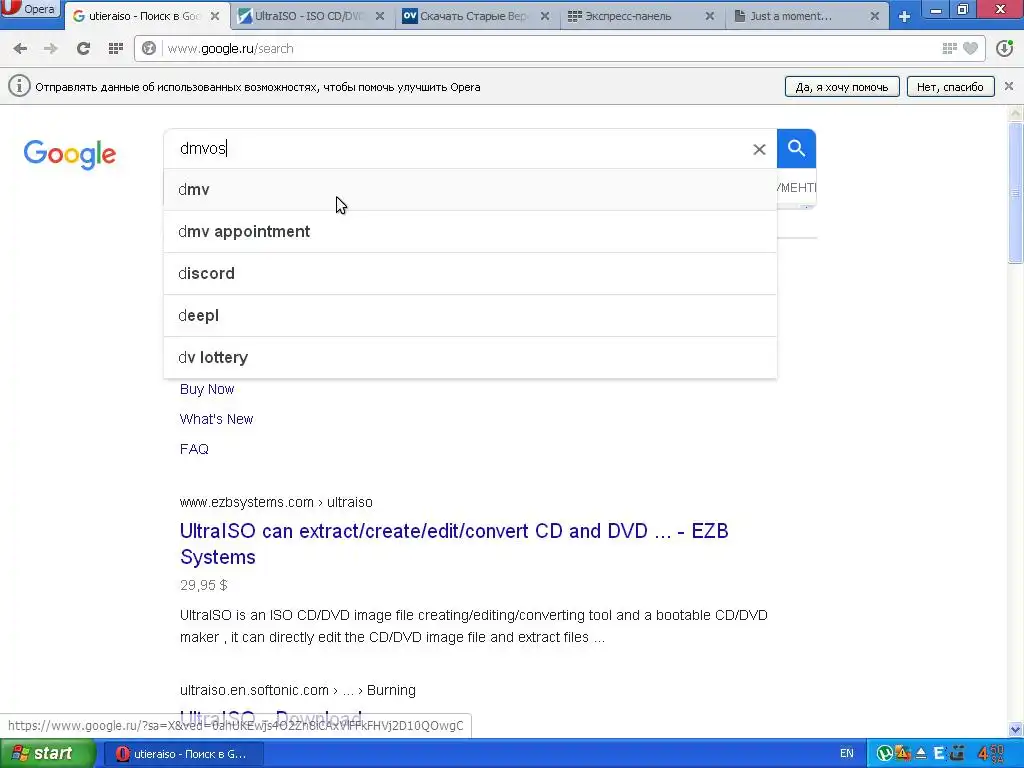The width and height of the screenshot is (1024, 768).
Task: Click the info icon in the Opera notification bar
Action: [19, 86]
